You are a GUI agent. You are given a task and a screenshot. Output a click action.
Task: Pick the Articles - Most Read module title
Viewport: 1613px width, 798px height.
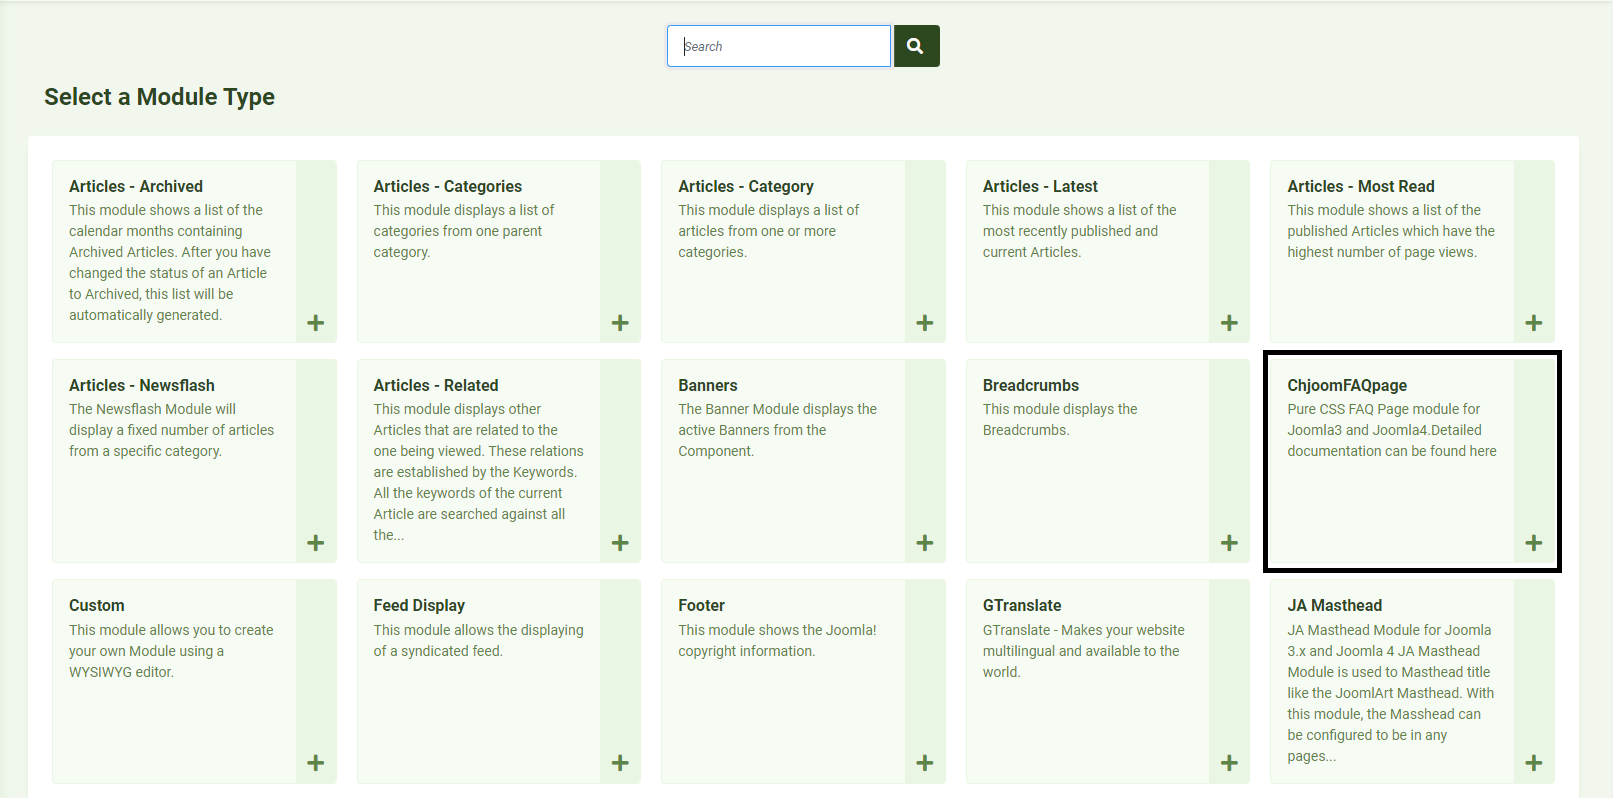[x=1361, y=186]
